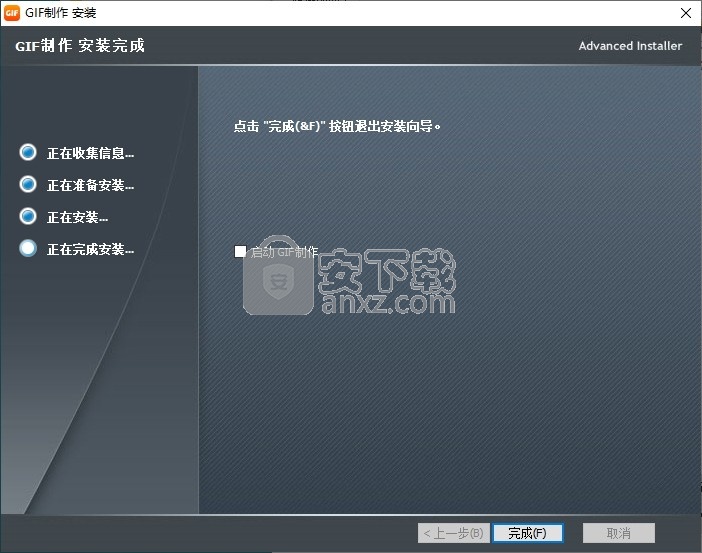Enable the 启动 GIF制作 checkbox
This screenshot has height=553, width=702.
[x=240, y=251]
